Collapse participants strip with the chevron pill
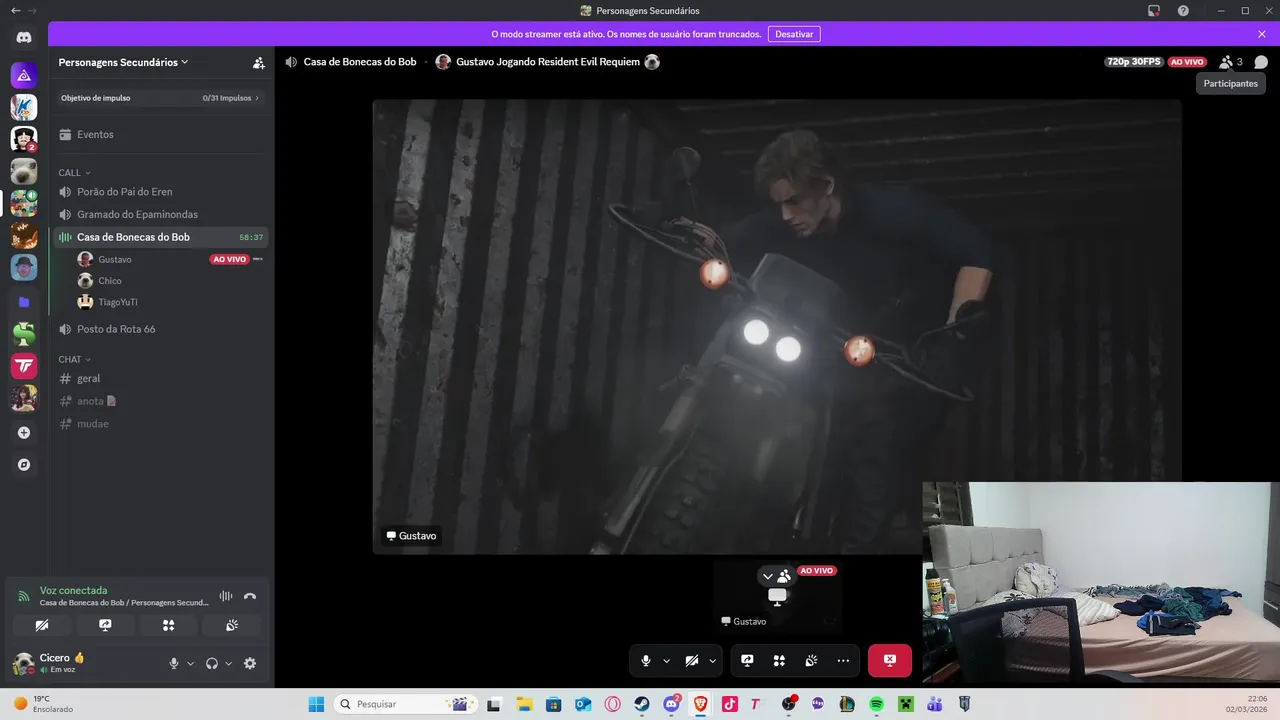The height and width of the screenshot is (720, 1280). tap(776, 576)
